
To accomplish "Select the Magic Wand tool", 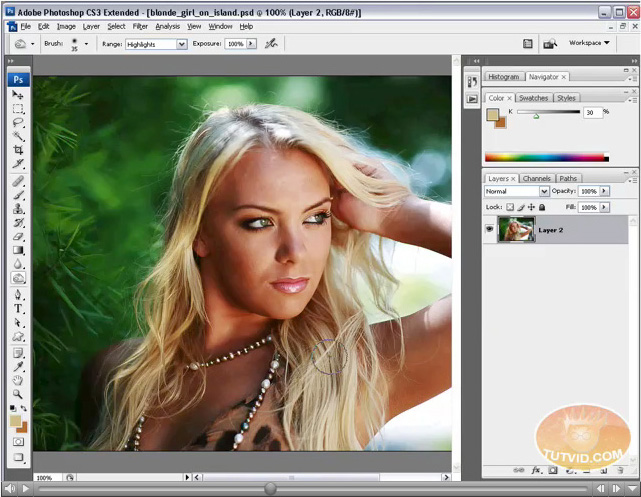I will click(18, 136).
